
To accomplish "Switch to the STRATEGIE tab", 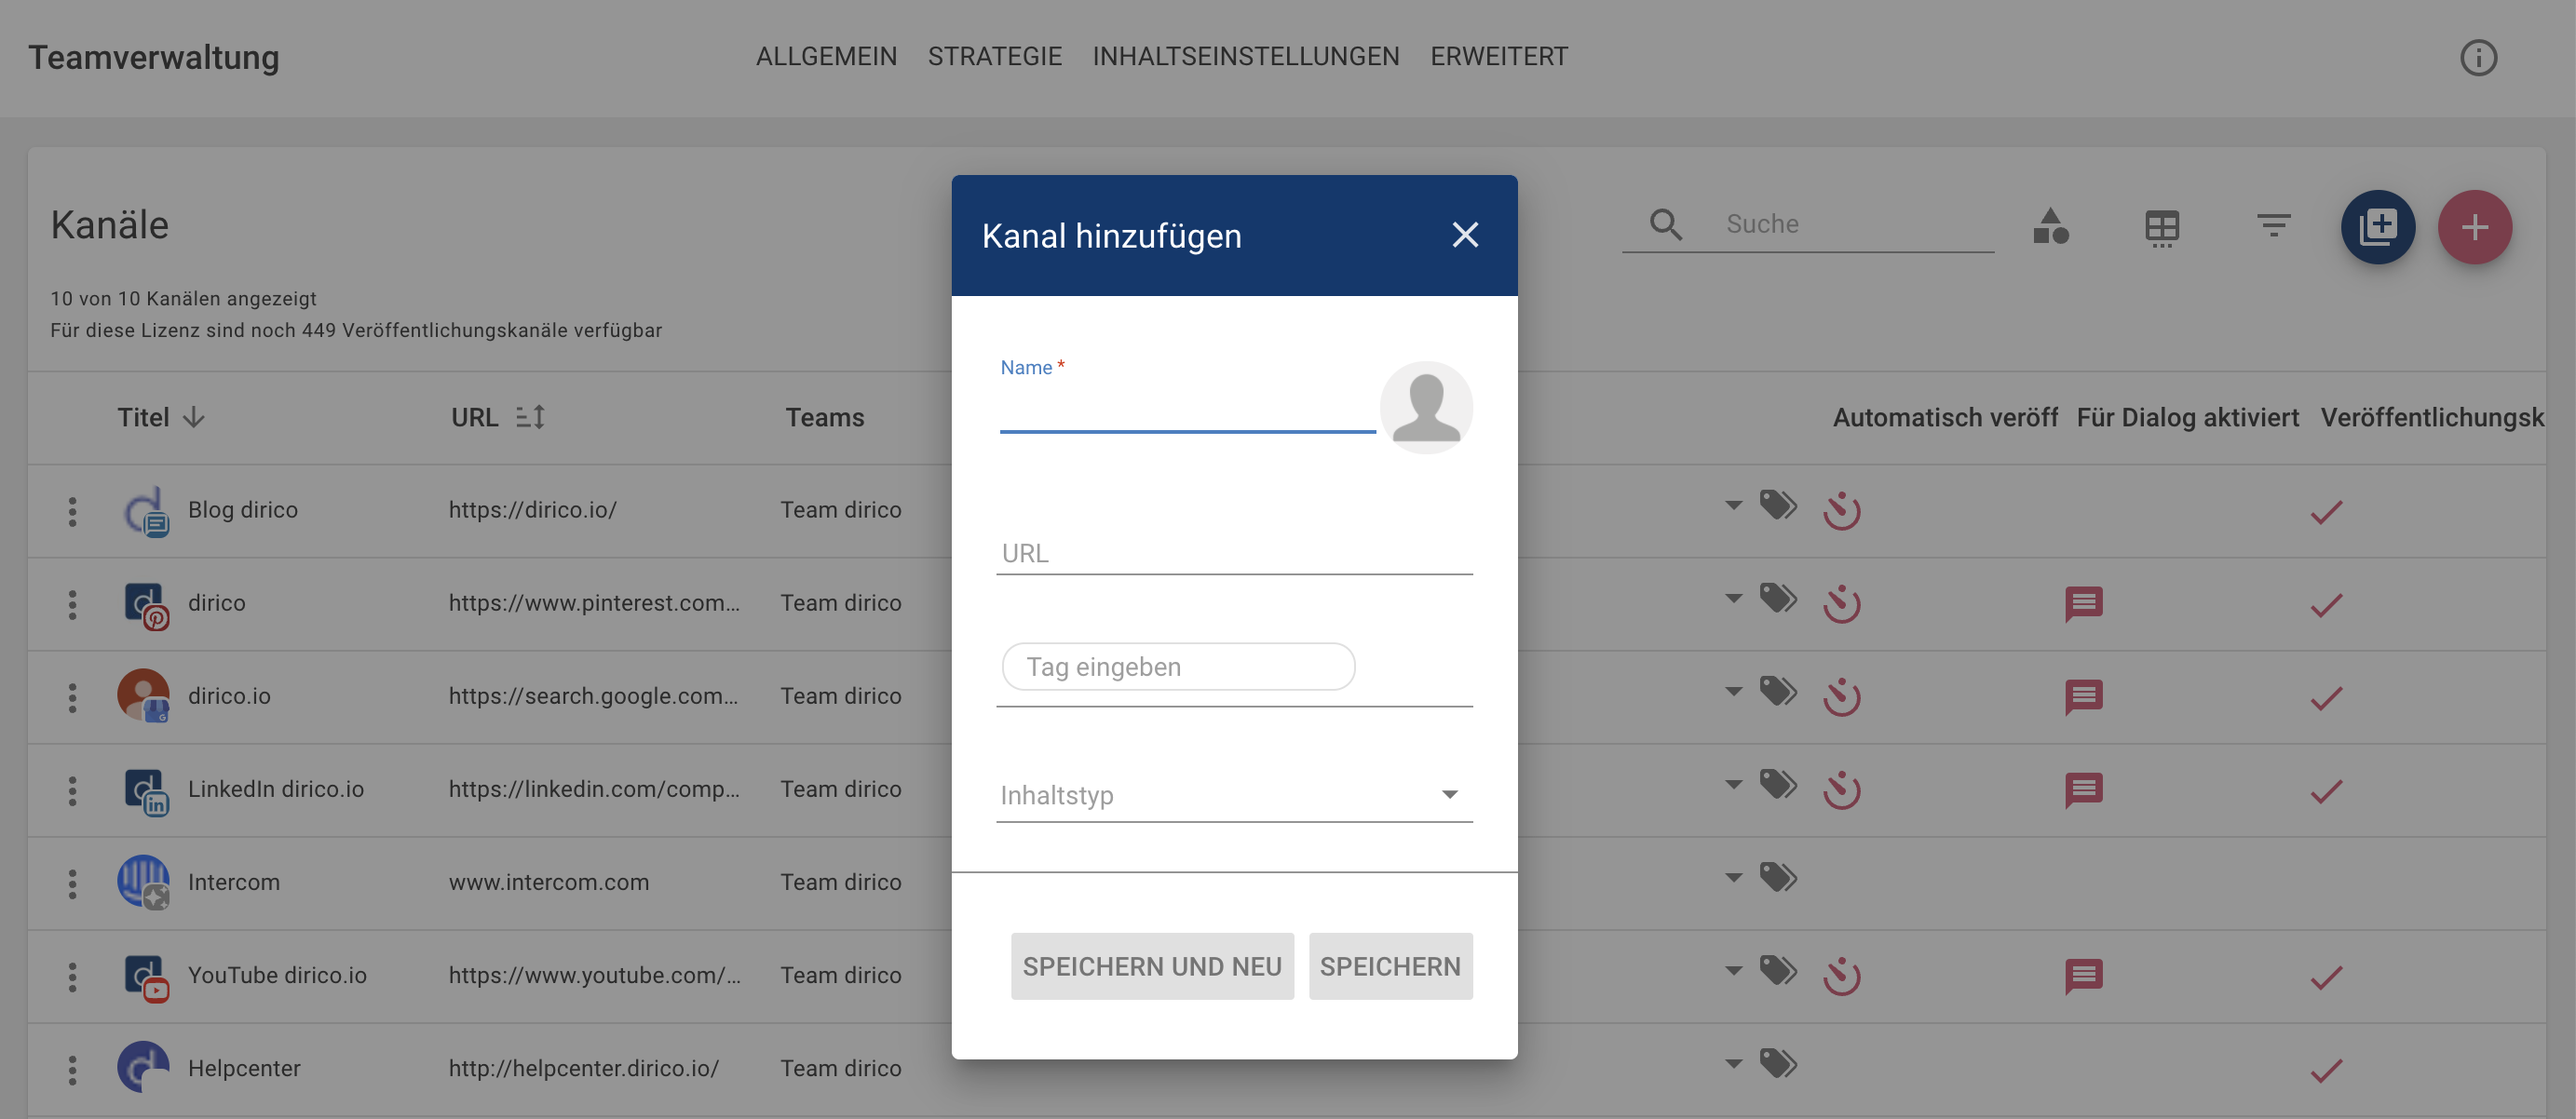I will [x=994, y=57].
